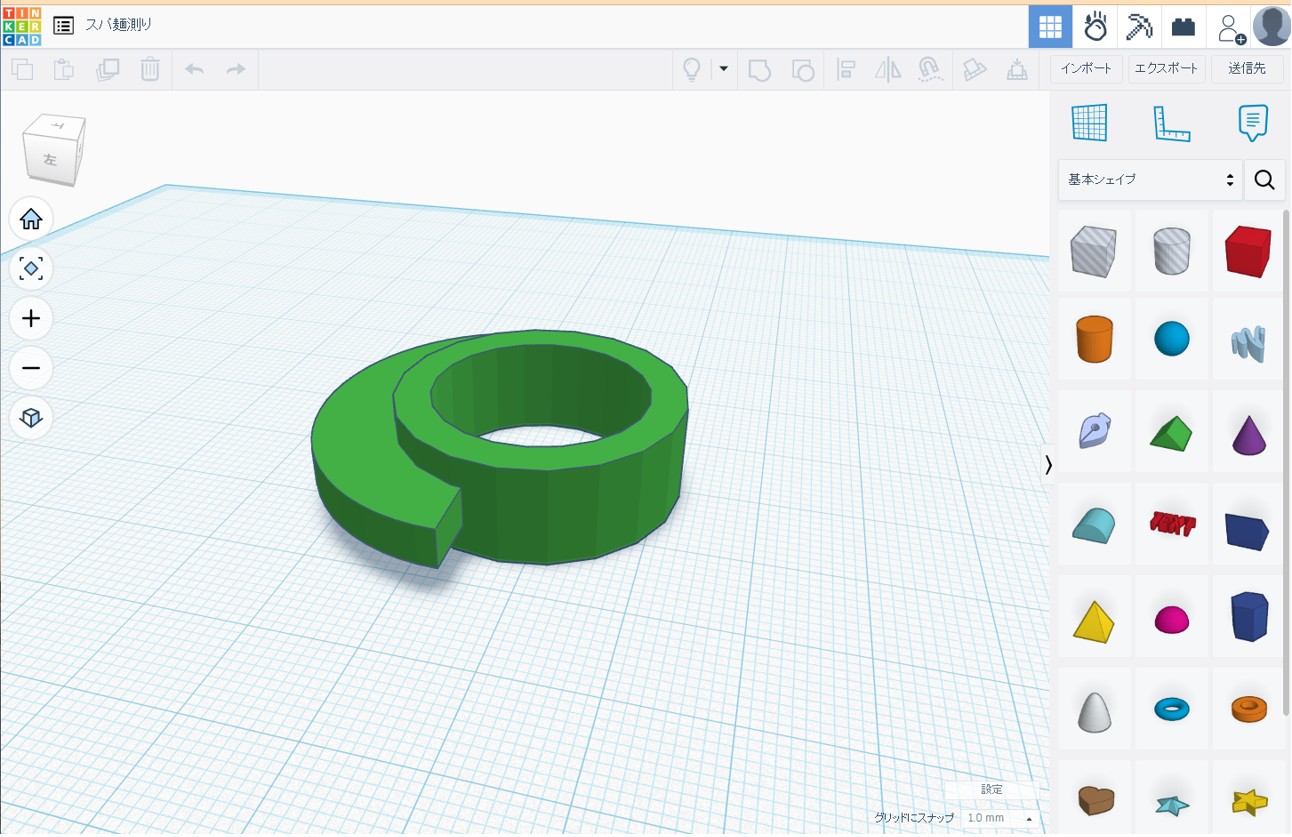Click the Mirror tool icon
This screenshot has width=1292, height=837.
pos(888,69)
